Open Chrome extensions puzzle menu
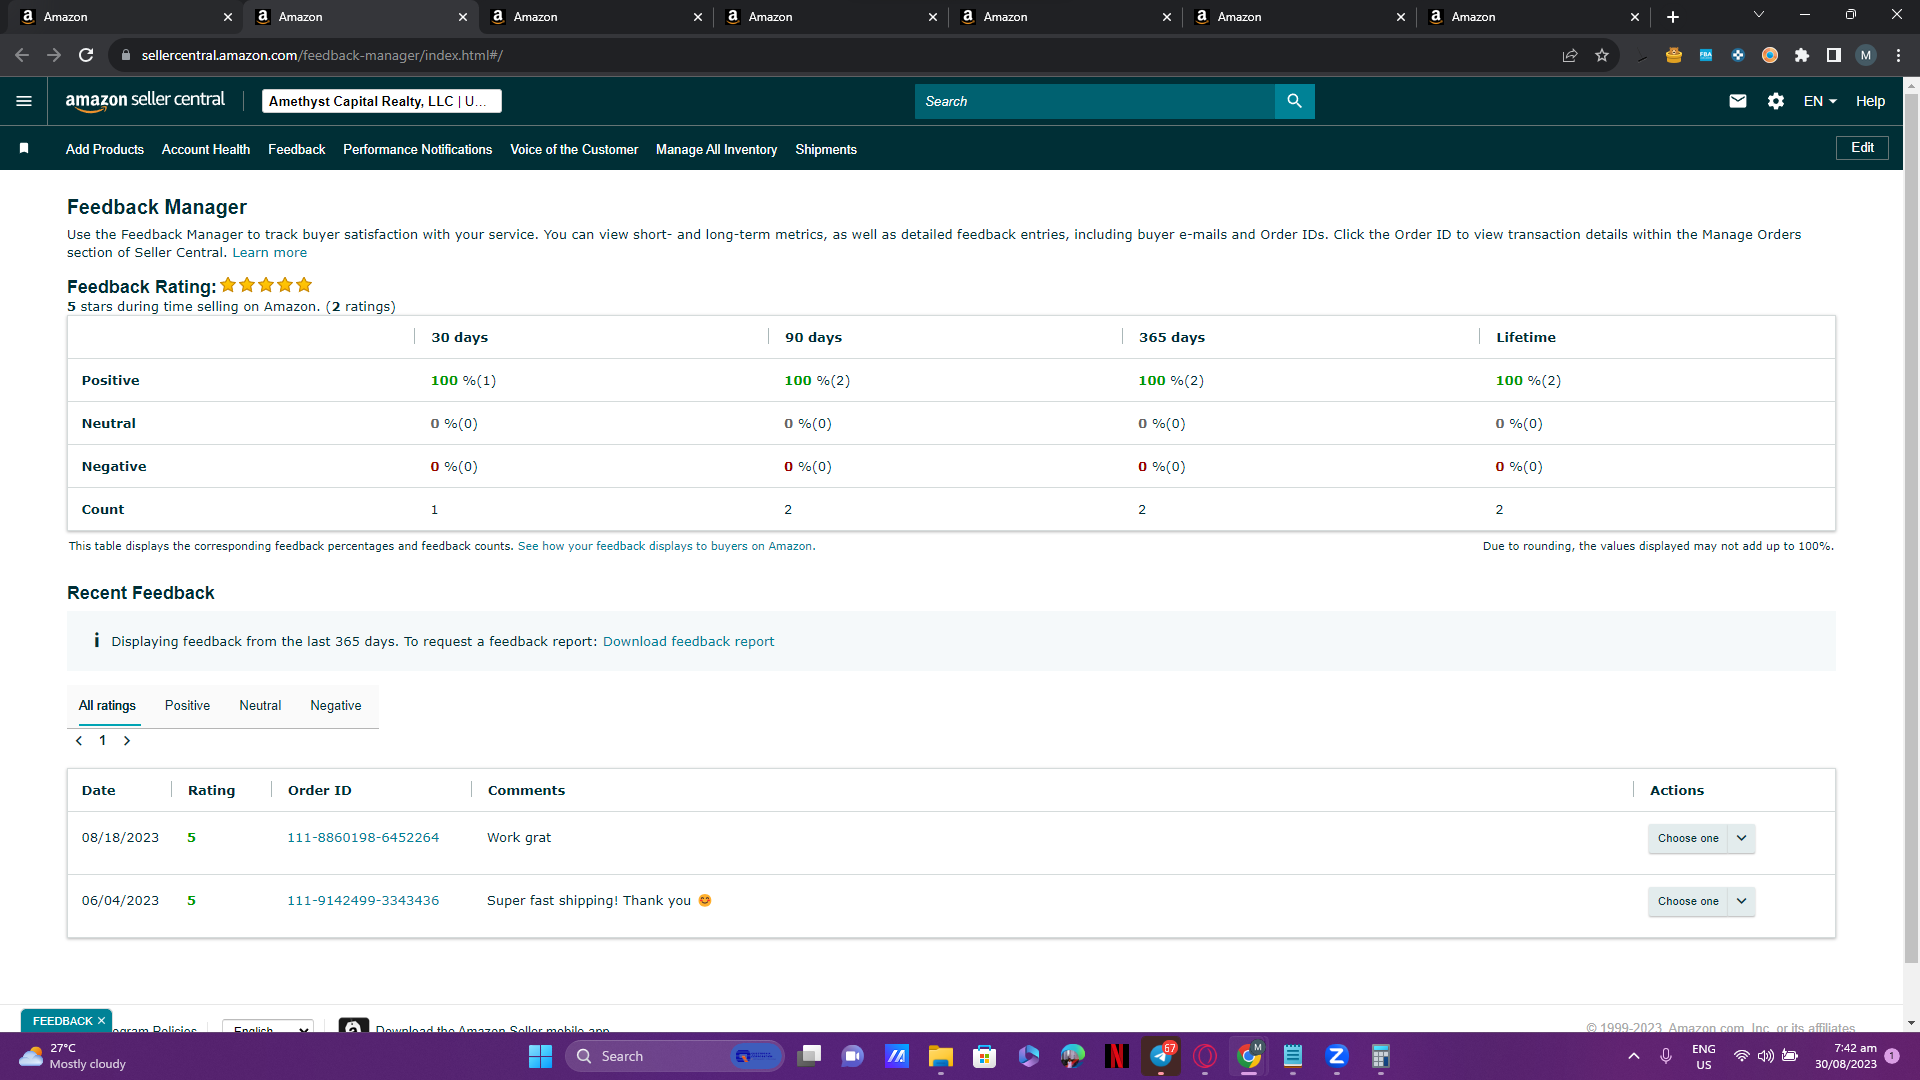 point(1802,55)
